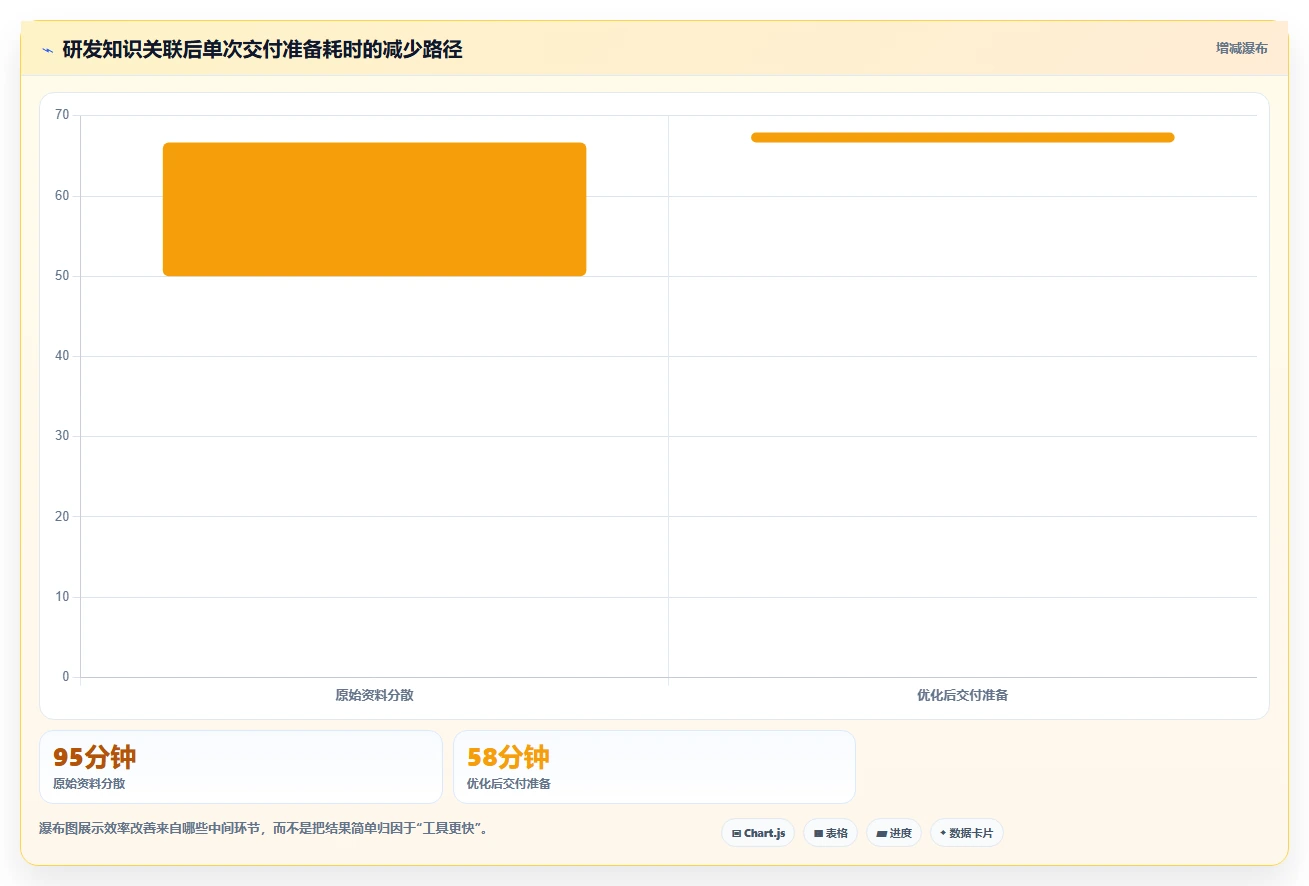Click the orange bar for 原始资料分散
This screenshot has height=886, width=1309.
coord(374,209)
